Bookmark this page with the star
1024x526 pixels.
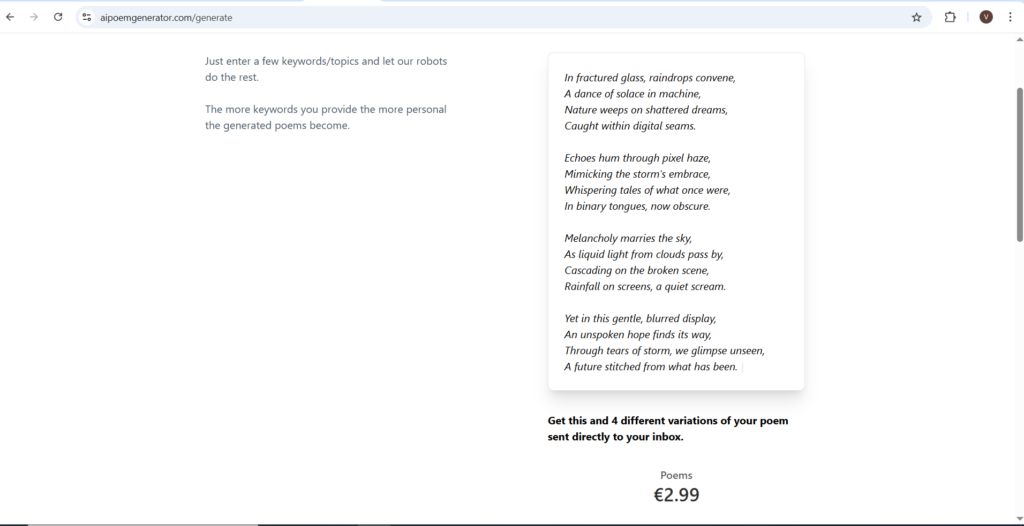click(x=916, y=17)
